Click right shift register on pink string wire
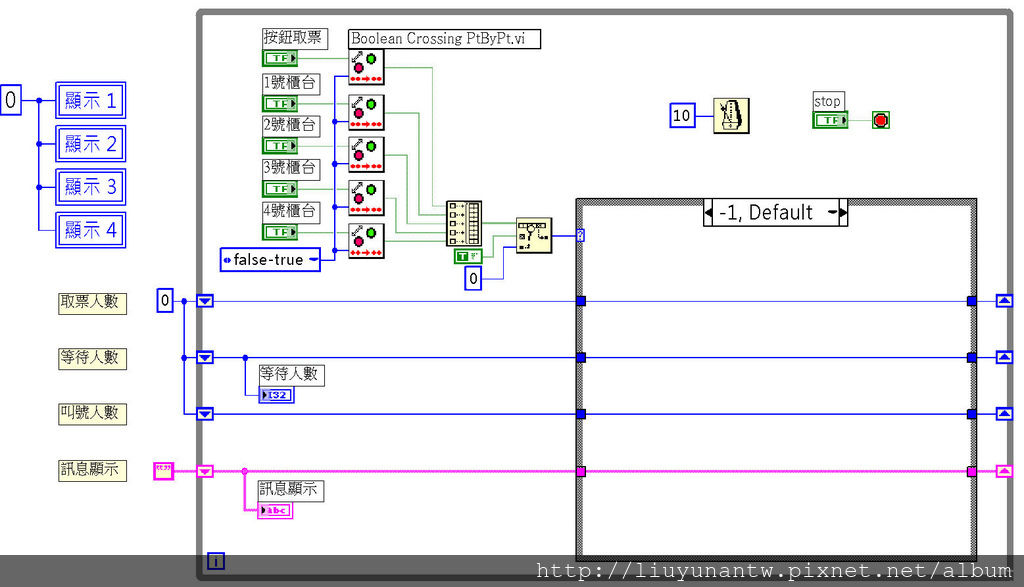The width and height of the screenshot is (1024, 587). tap(1004, 471)
